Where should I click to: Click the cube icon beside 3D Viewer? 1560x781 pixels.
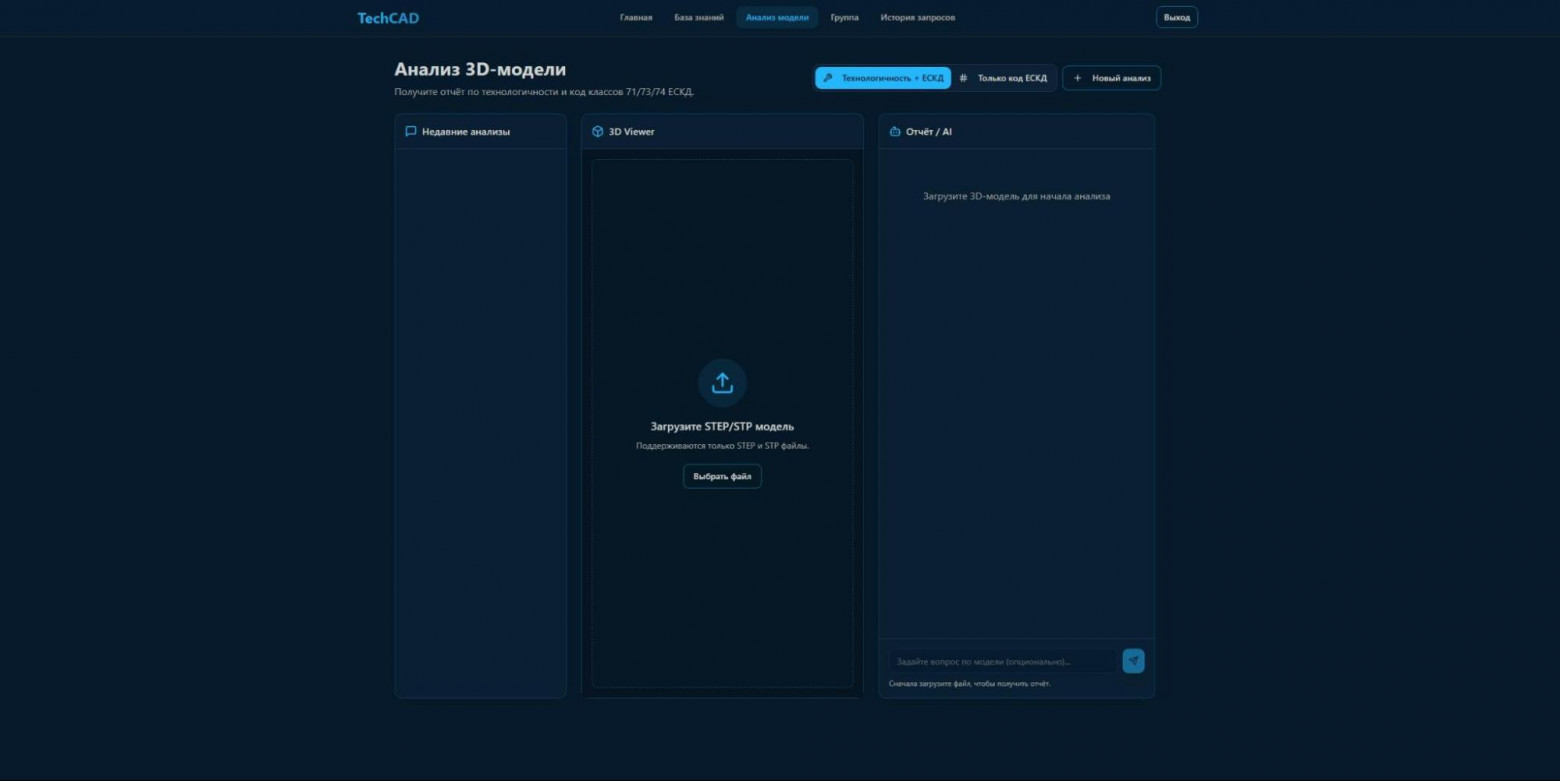(598, 131)
